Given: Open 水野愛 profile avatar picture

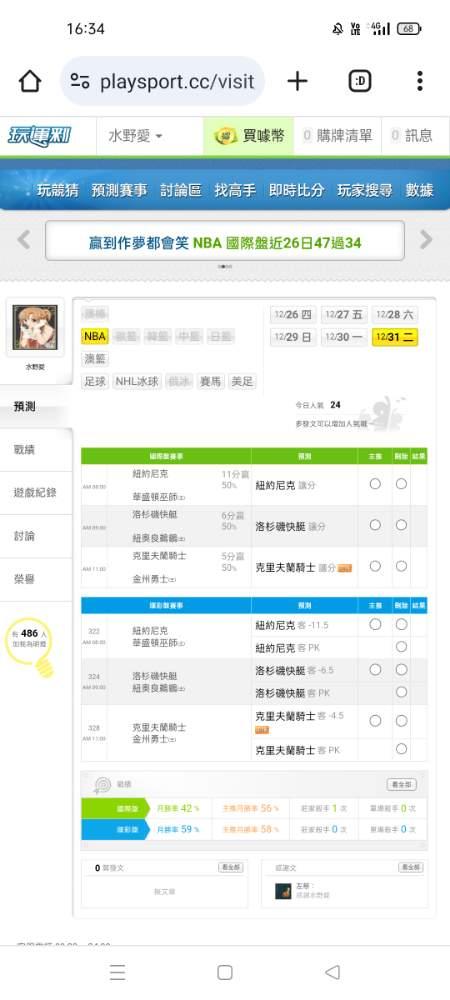Looking at the screenshot, I should point(35,327).
